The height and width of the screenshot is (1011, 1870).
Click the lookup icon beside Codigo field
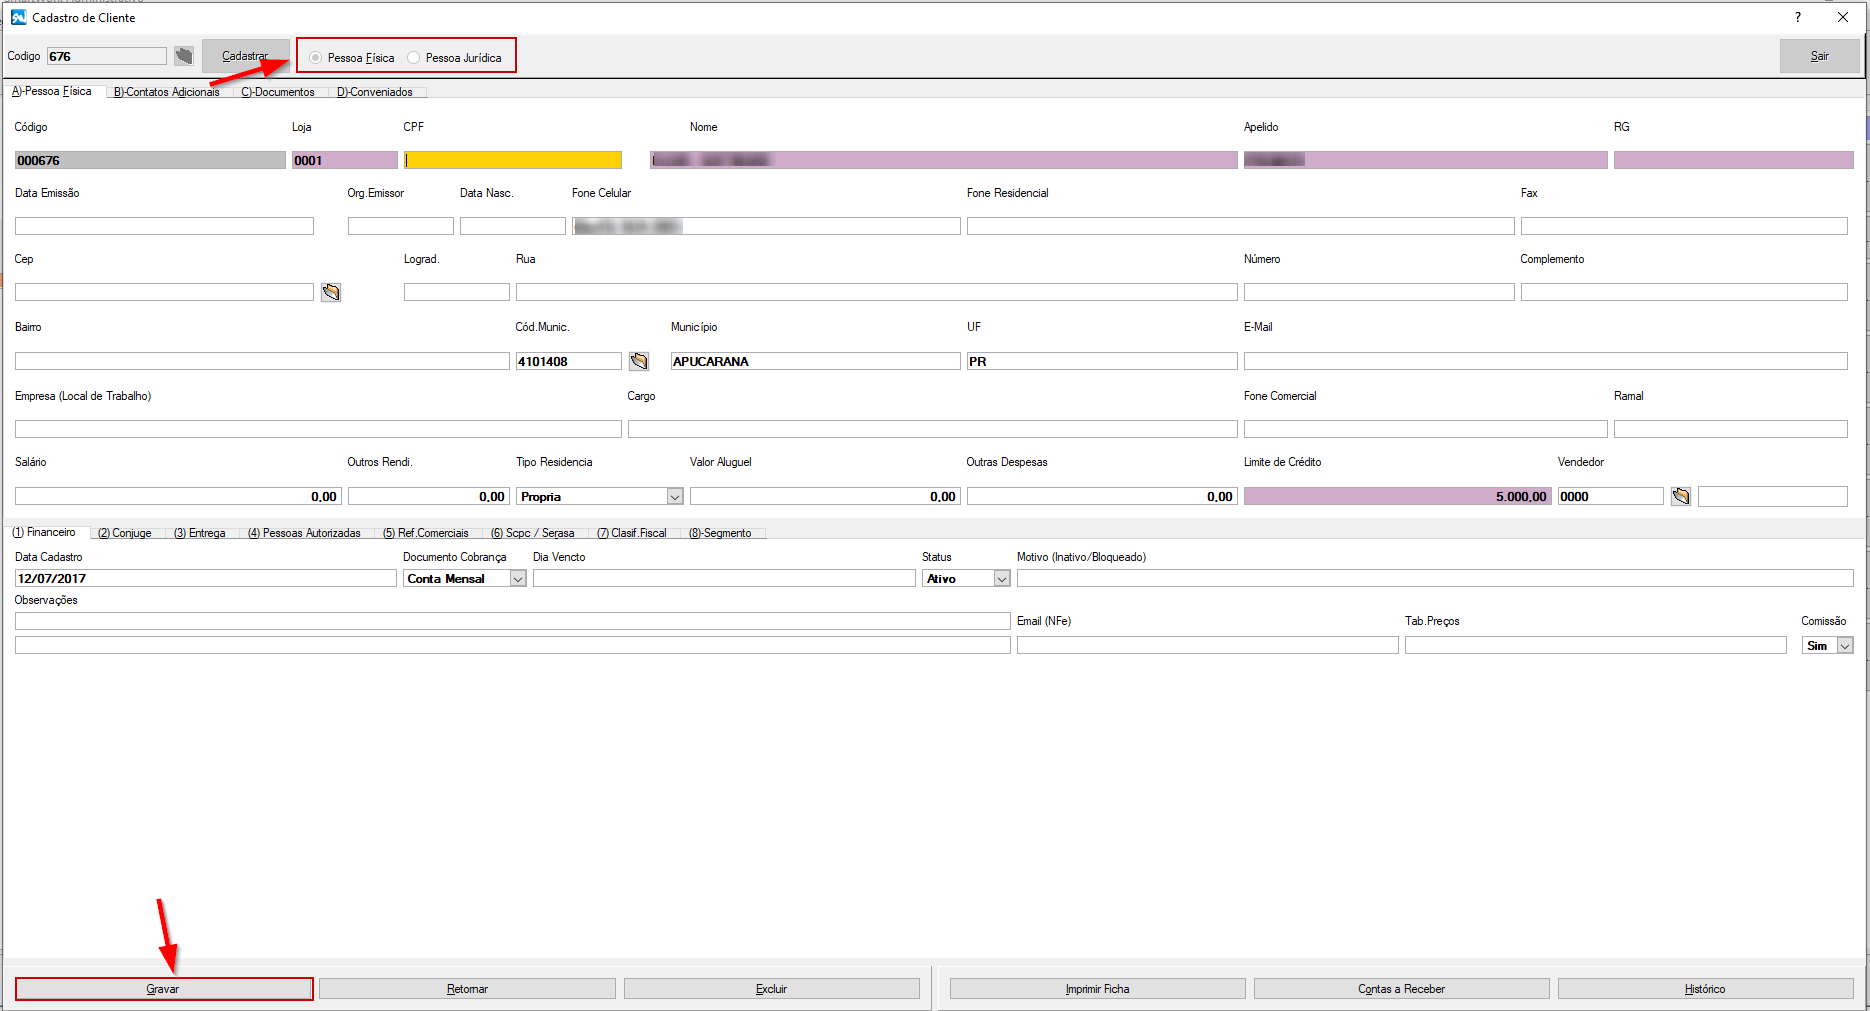pyautogui.click(x=184, y=56)
